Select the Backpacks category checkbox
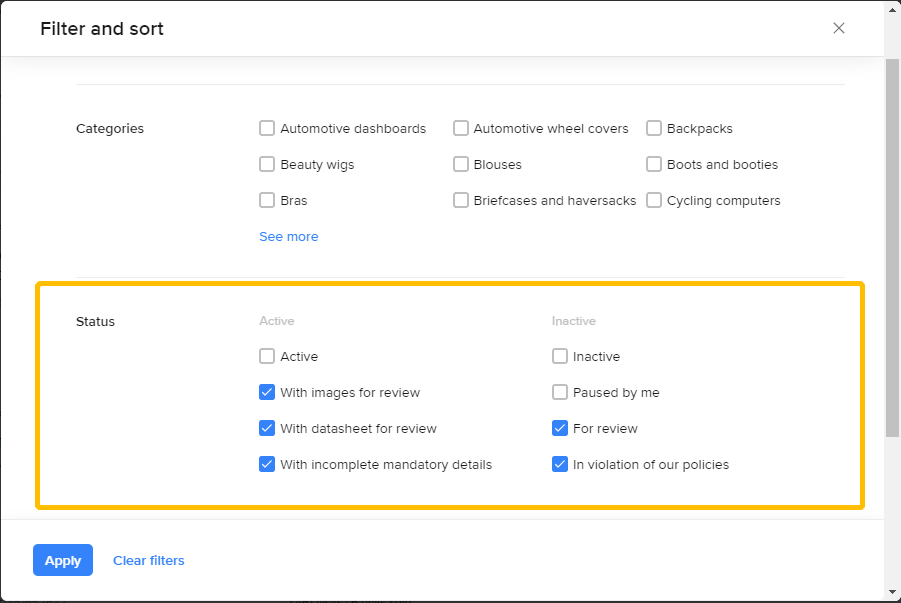 654,128
